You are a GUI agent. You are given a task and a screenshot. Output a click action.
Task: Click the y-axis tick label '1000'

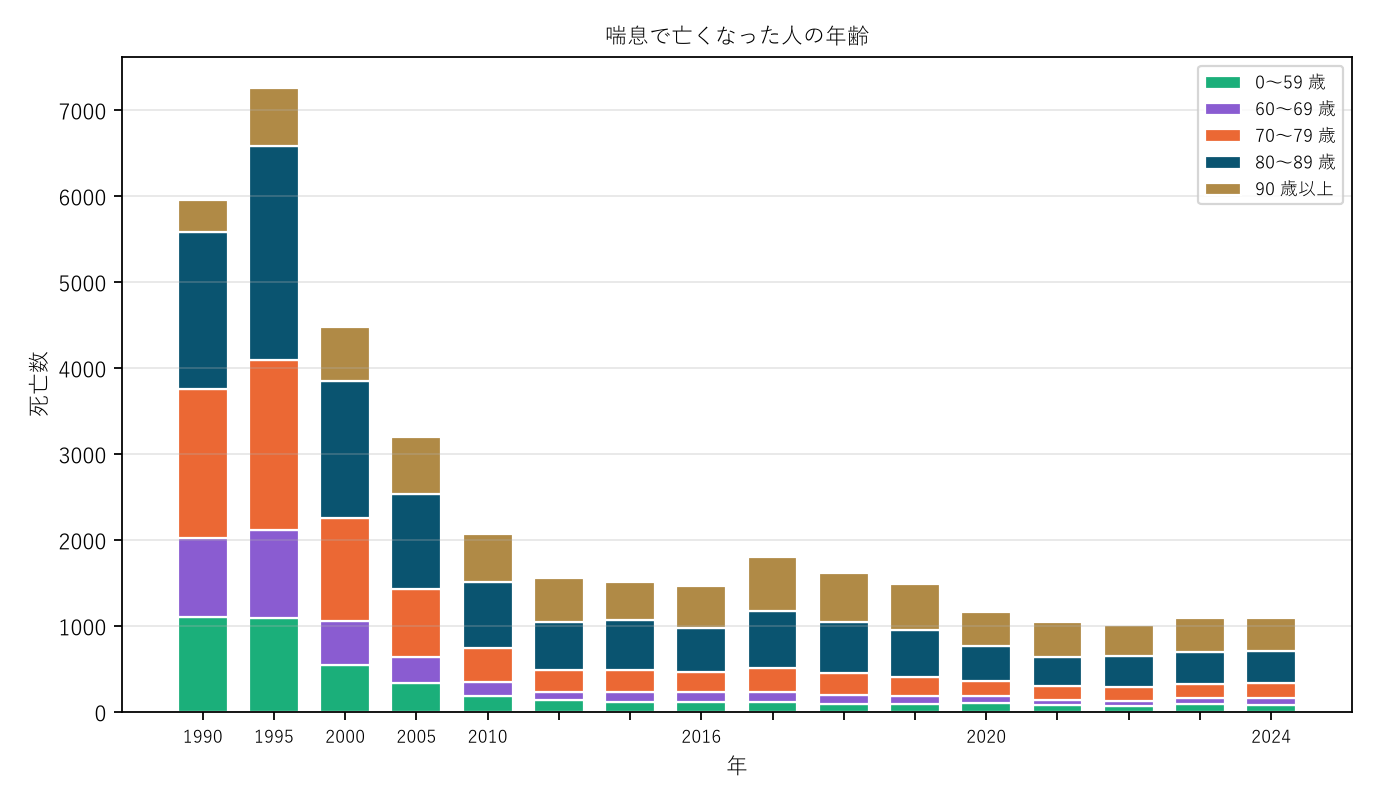point(83,626)
